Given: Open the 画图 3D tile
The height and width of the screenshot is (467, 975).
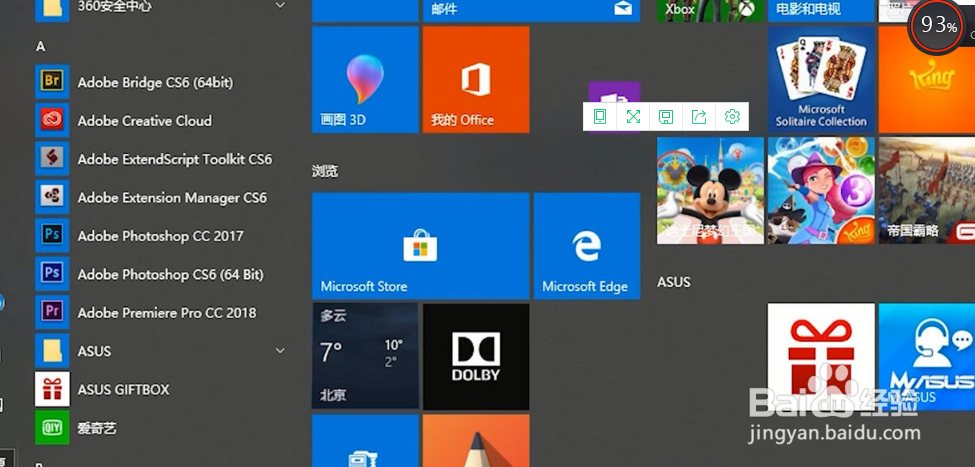Looking at the screenshot, I should click(x=365, y=80).
